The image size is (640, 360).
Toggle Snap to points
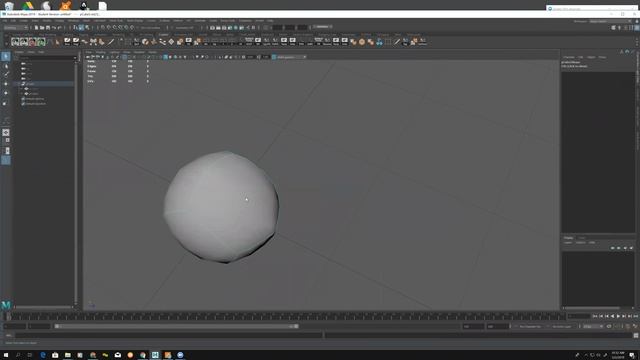(114, 28)
